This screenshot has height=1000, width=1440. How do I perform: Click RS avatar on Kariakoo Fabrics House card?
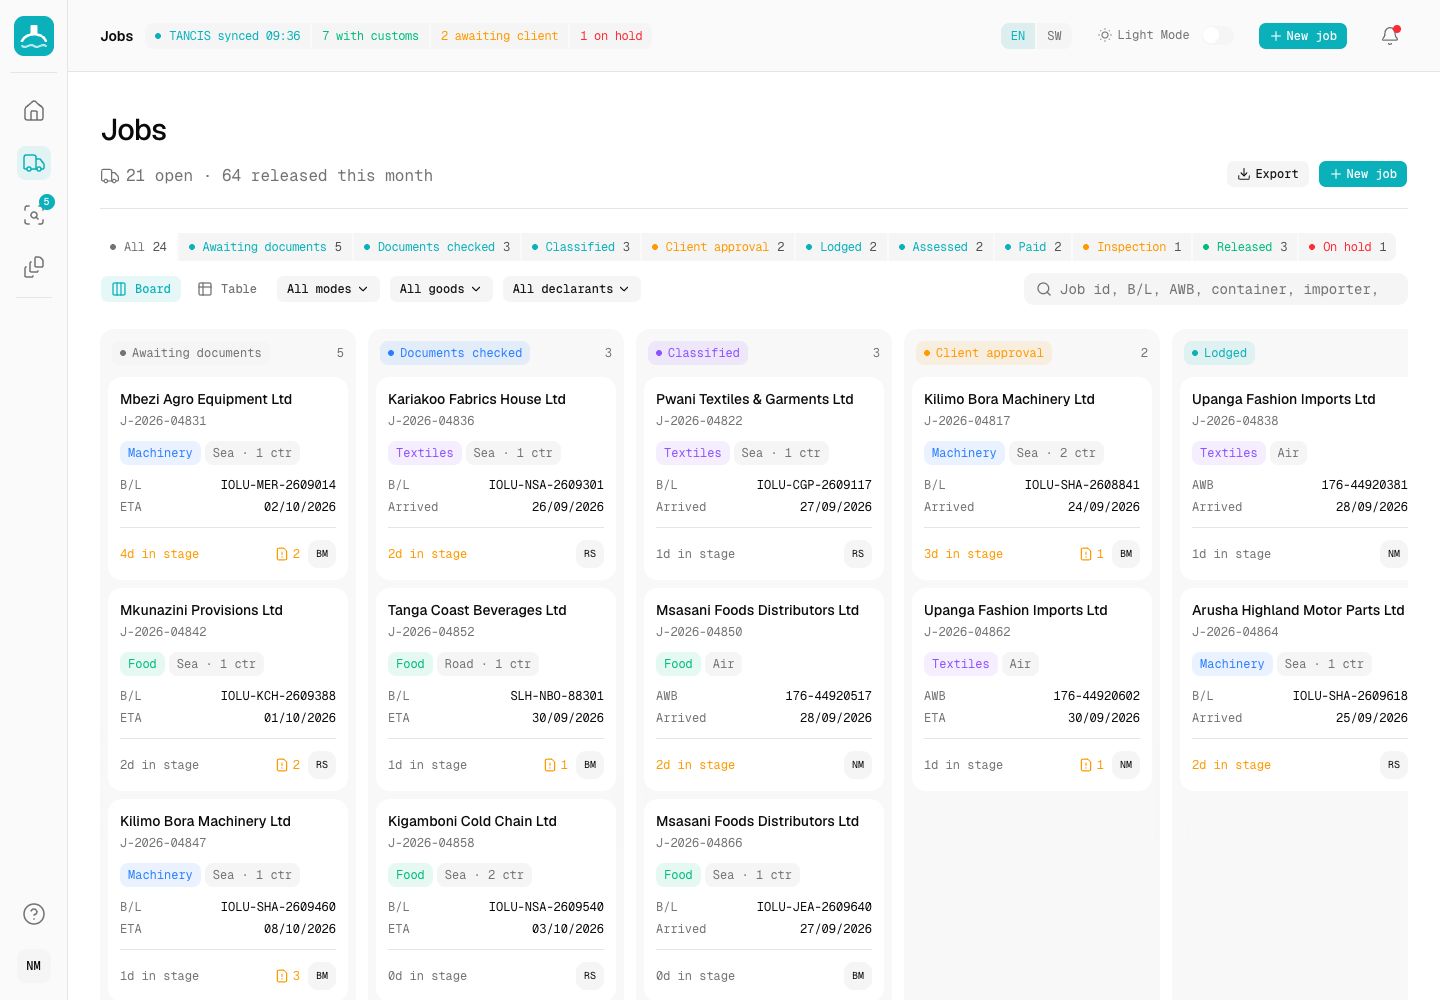[x=590, y=554]
